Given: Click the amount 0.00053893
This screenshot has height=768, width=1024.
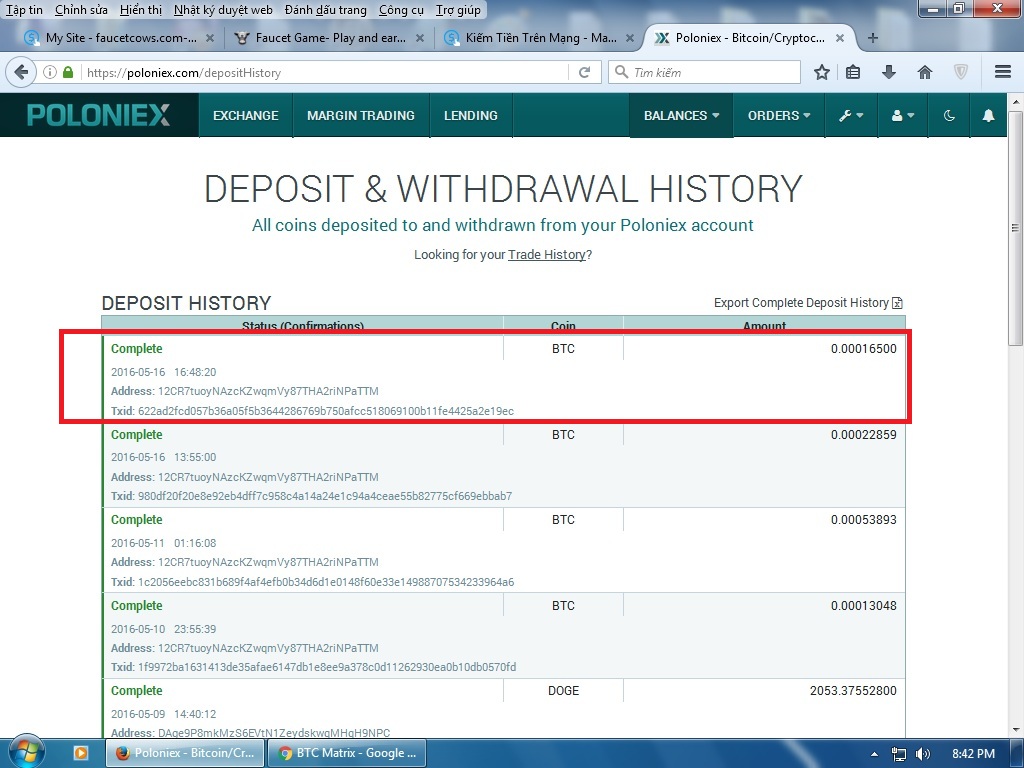Looking at the screenshot, I should 863,520.
